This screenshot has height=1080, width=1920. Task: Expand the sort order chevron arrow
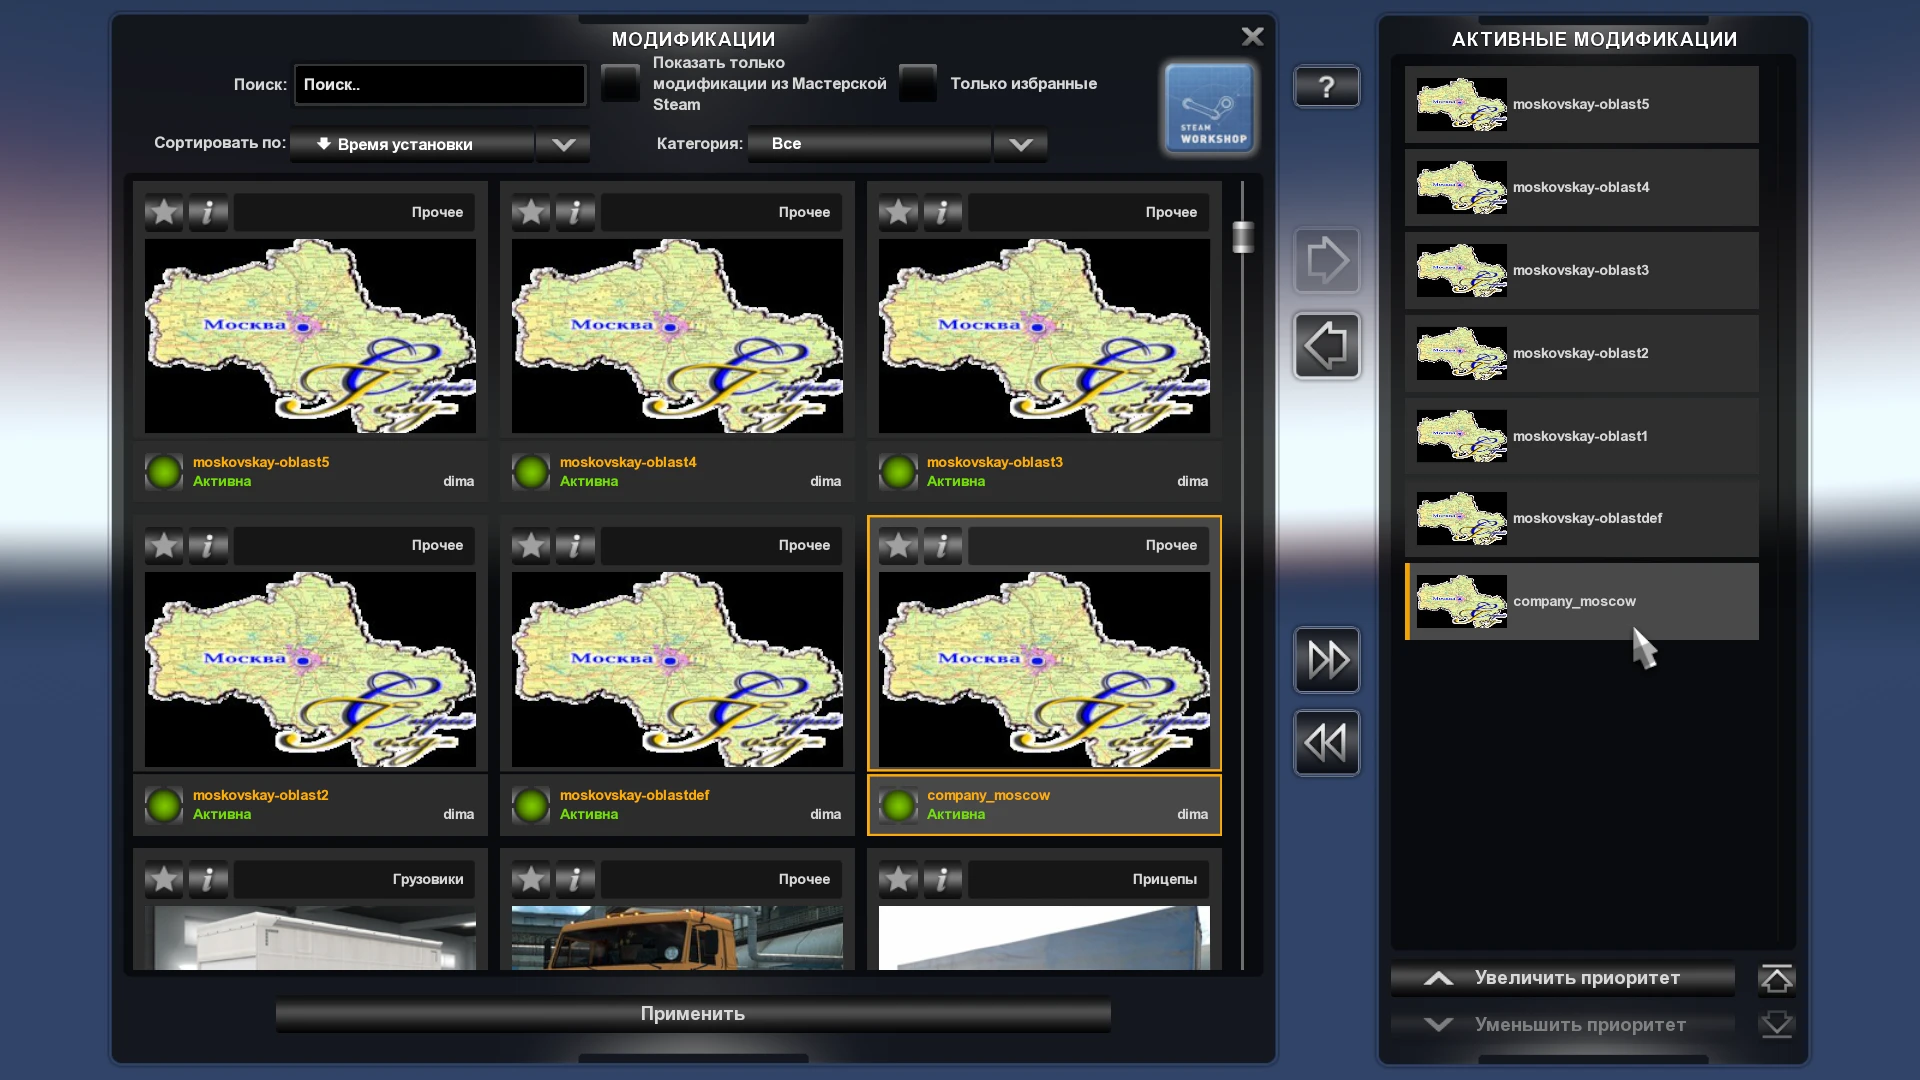[562, 144]
